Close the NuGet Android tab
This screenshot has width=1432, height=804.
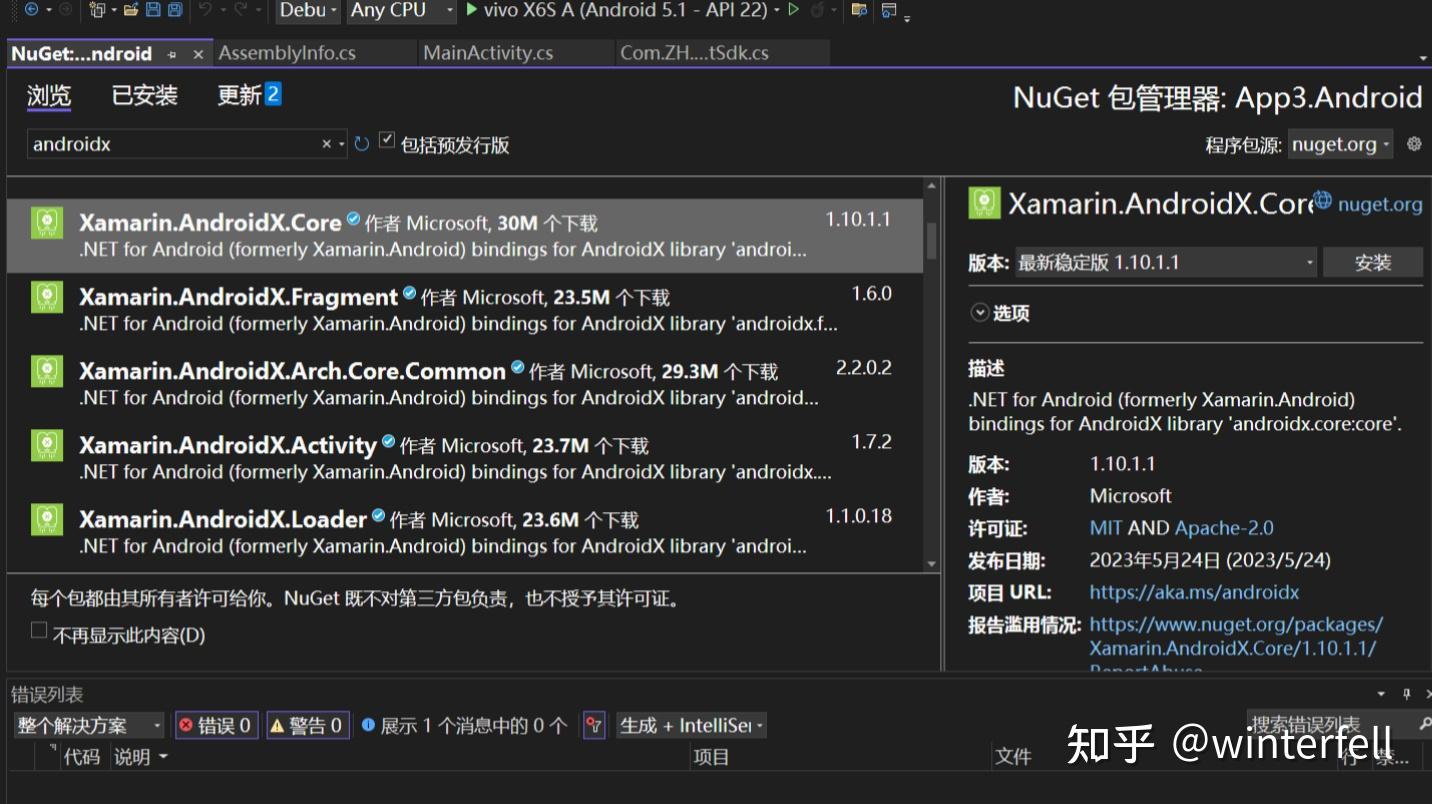click(198, 54)
